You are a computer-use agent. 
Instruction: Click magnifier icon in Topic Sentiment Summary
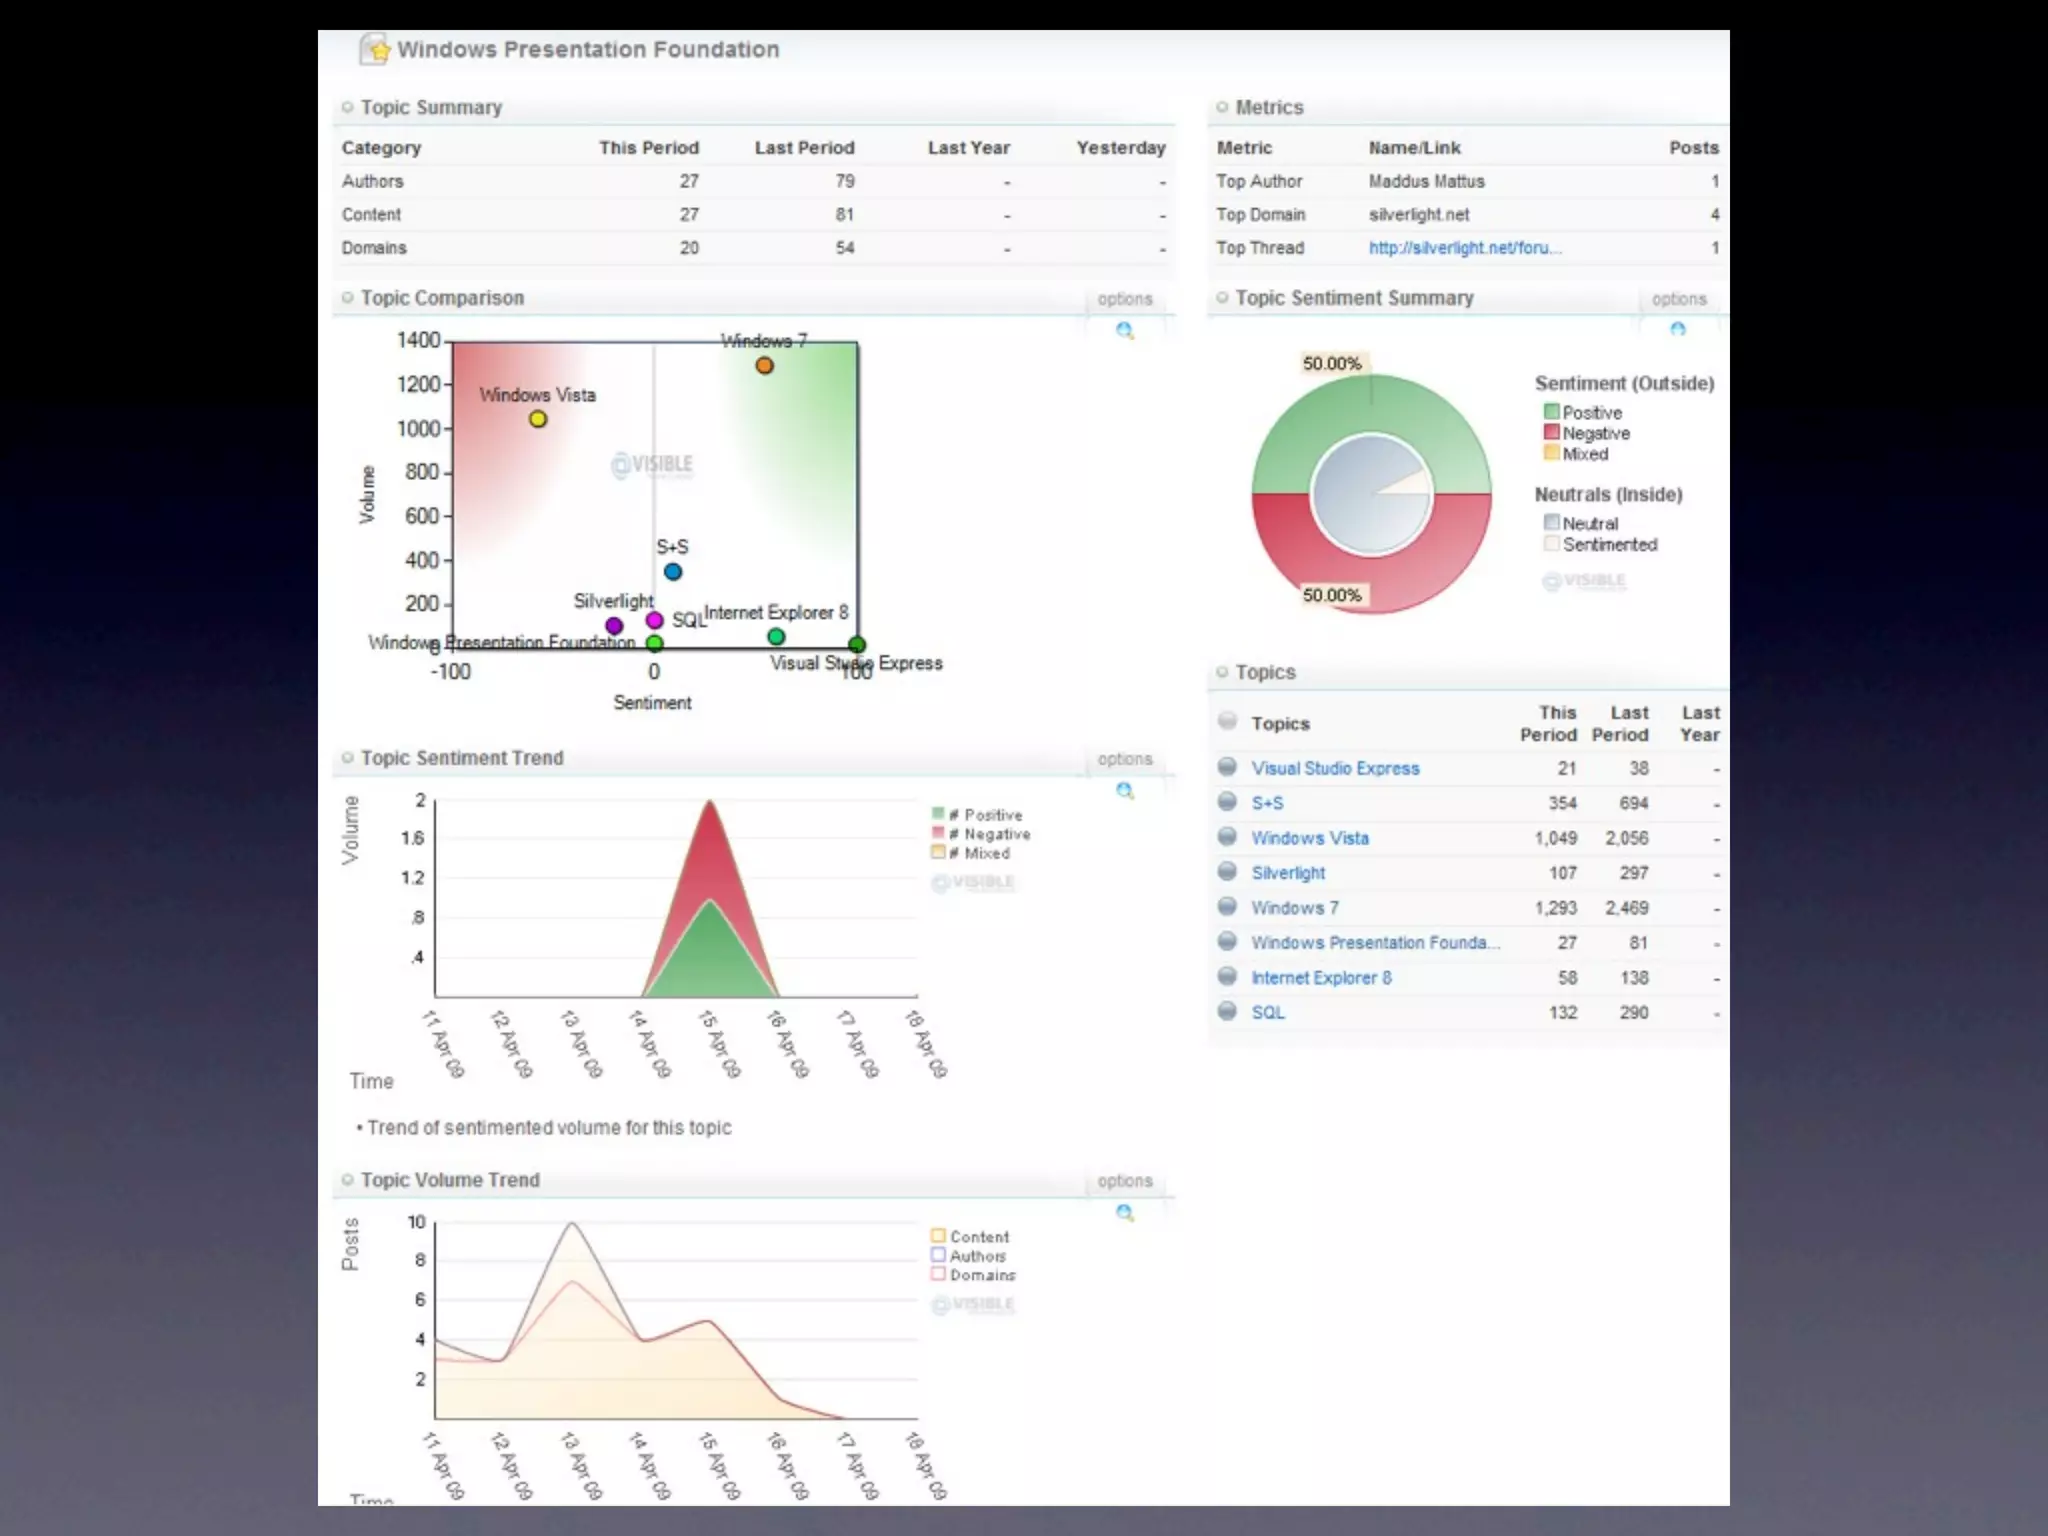pos(1678,330)
